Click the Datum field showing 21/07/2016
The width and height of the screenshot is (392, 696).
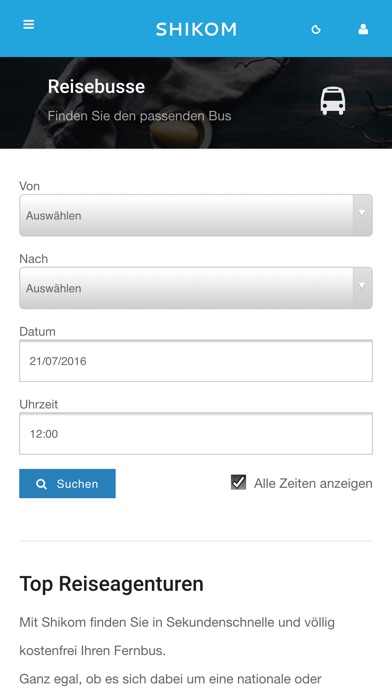pos(196,361)
